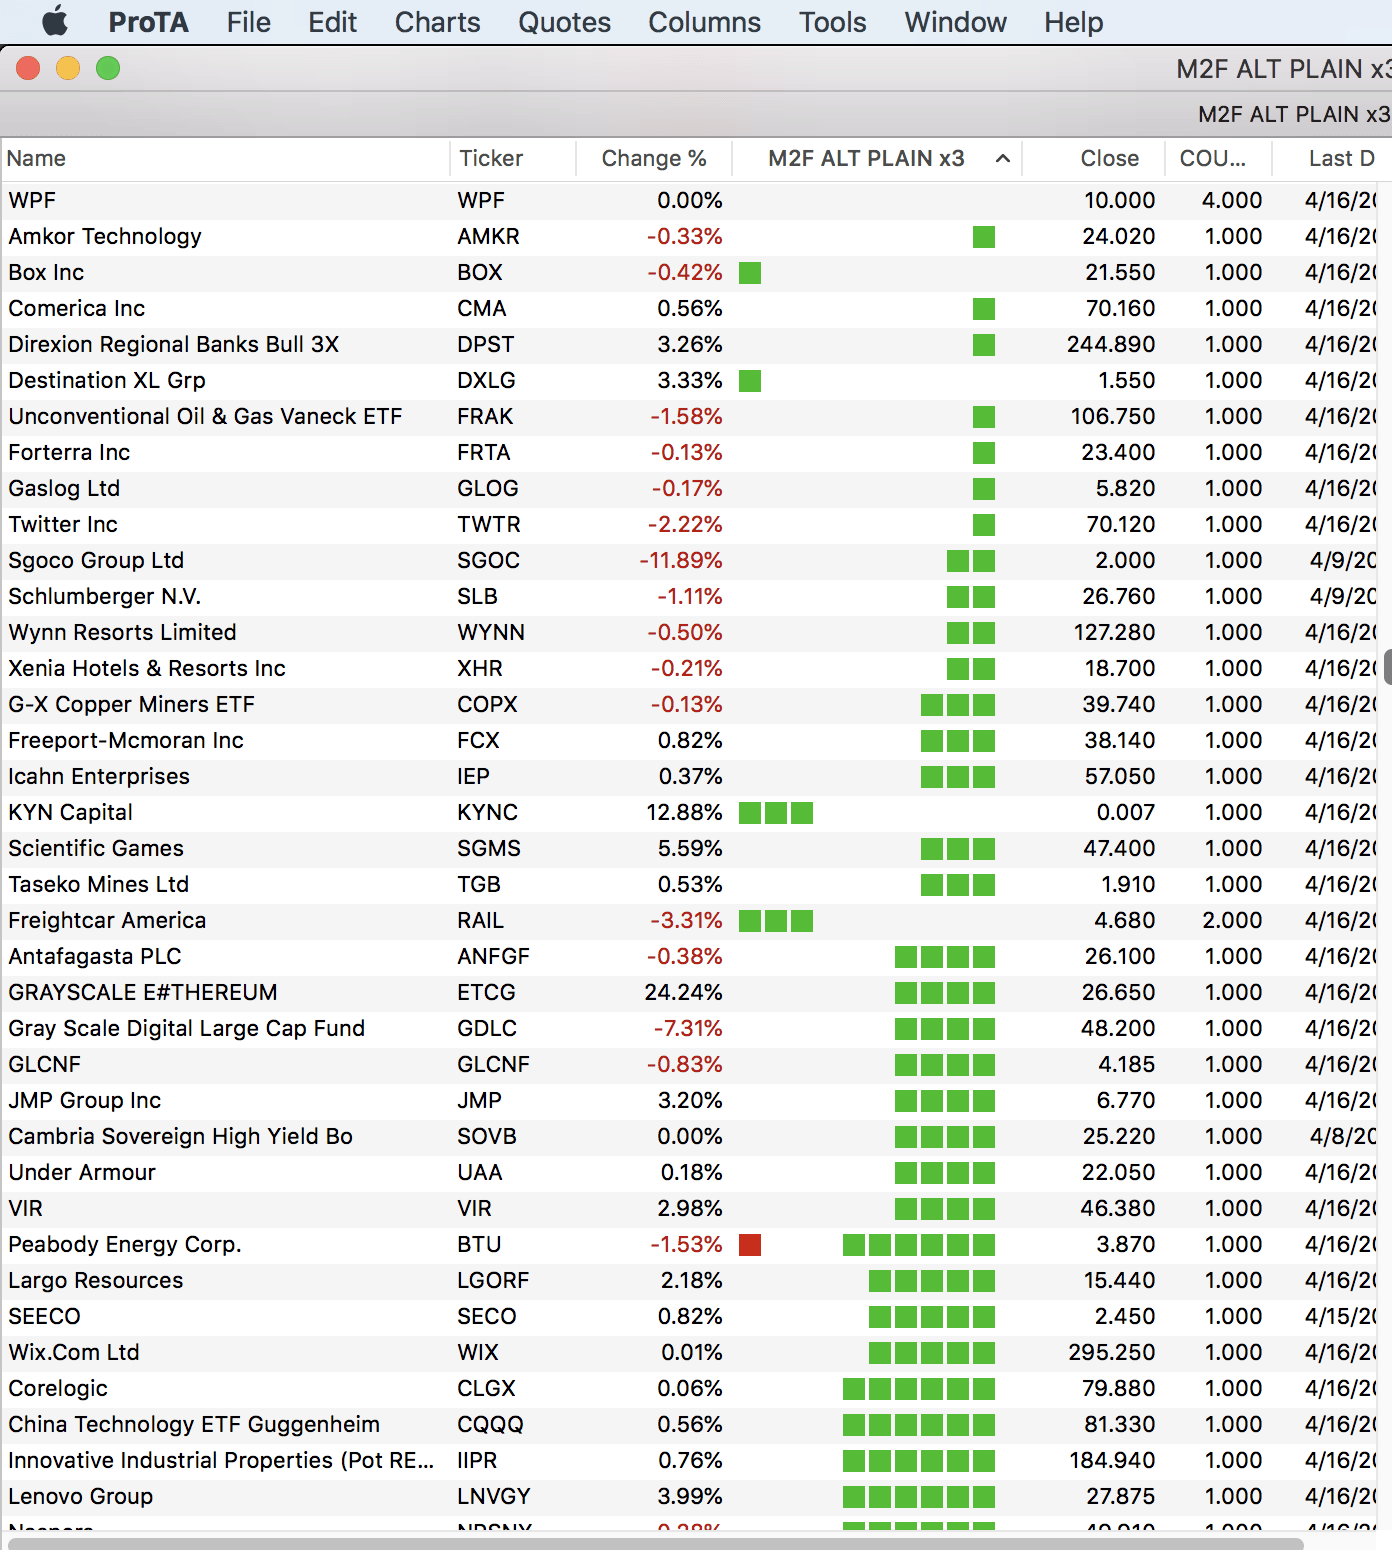1392x1550 pixels.
Task: Select the Icahn Enterprises row
Action: 690,777
